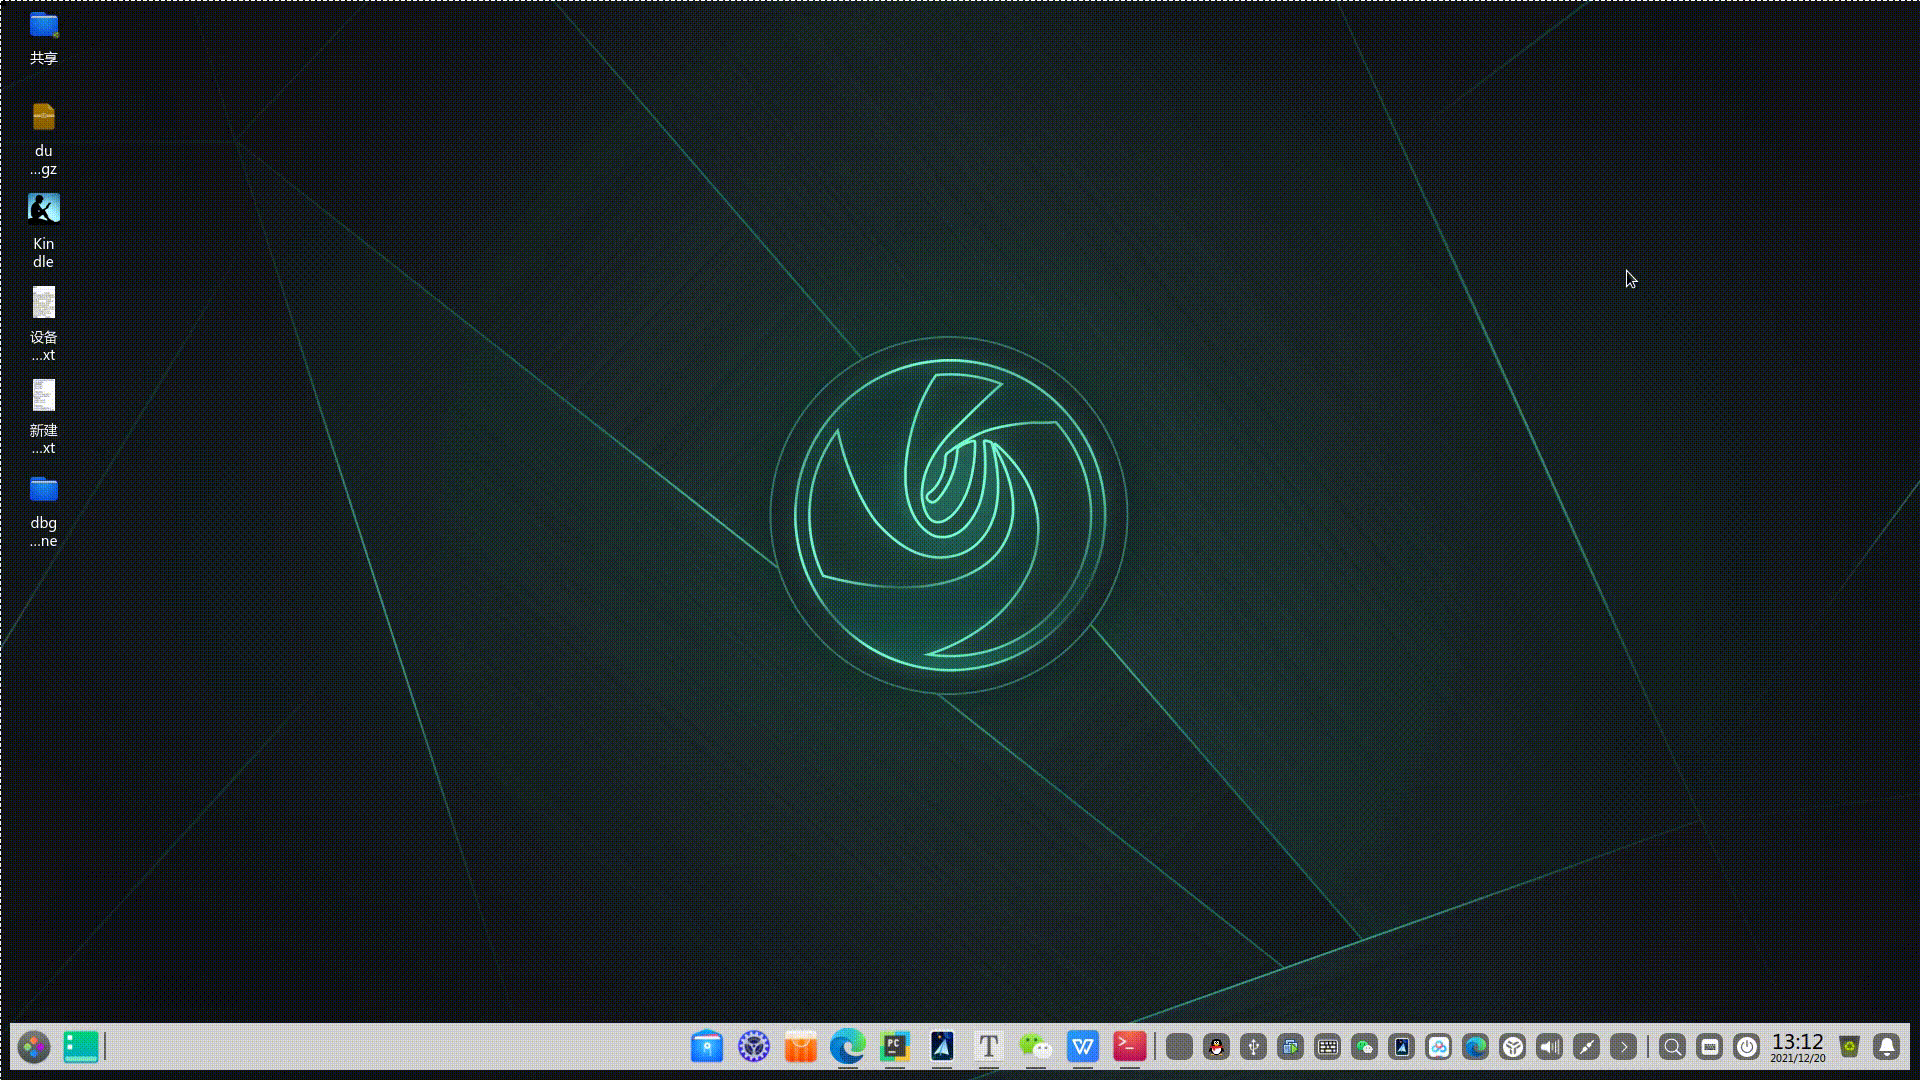Image resolution: width=1920 pixels, height=1080 pixels.
Task: Open the deepin app launcher
Action: click(x=35, y=1048)
